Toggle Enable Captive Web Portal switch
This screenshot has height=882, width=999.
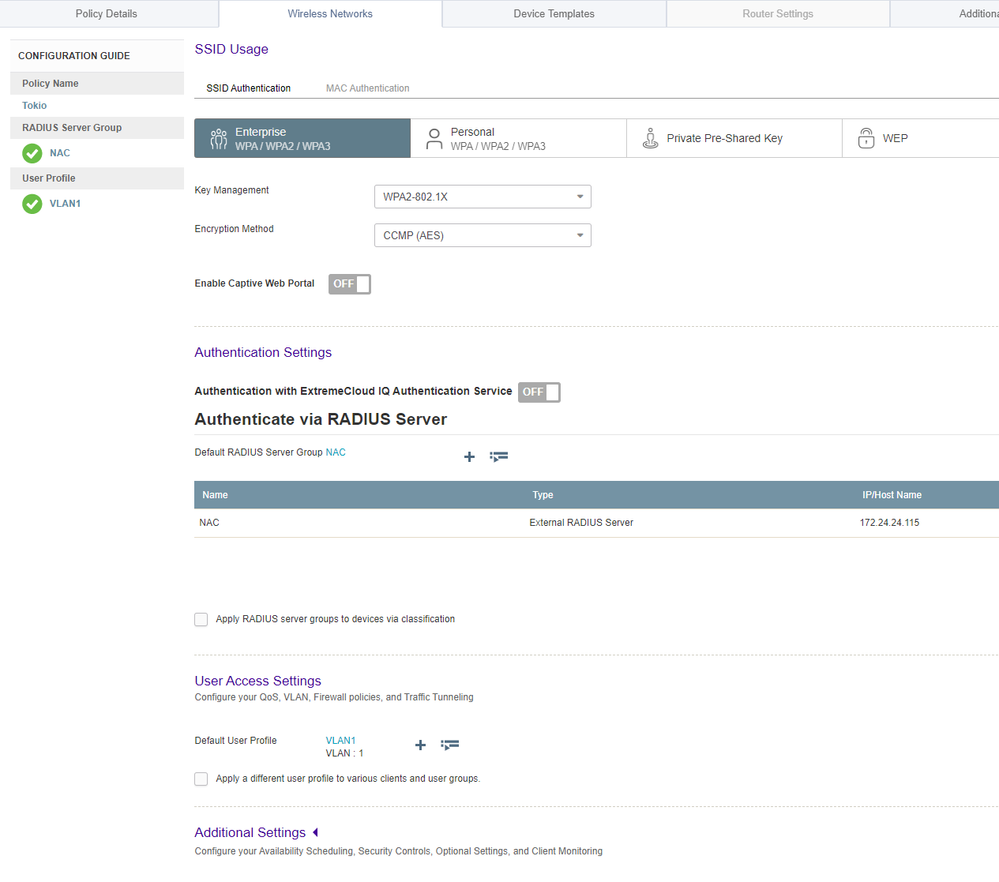(350, 284)
